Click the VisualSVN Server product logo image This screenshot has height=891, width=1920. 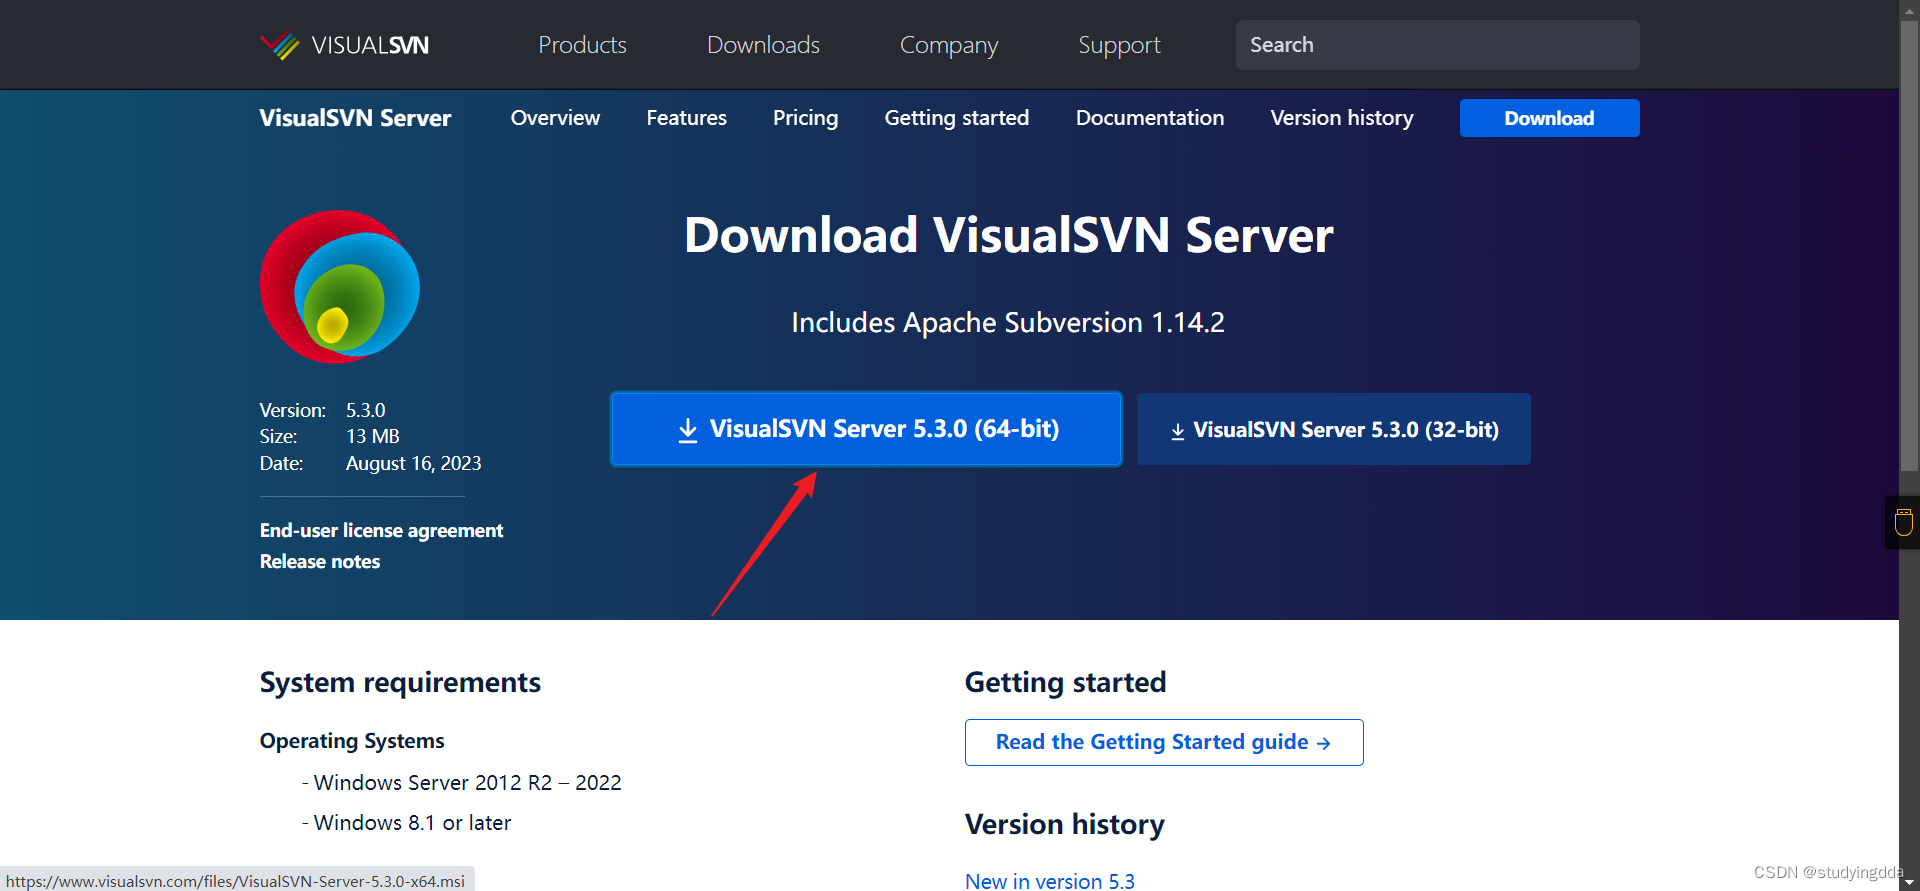(x=340, y=287)
